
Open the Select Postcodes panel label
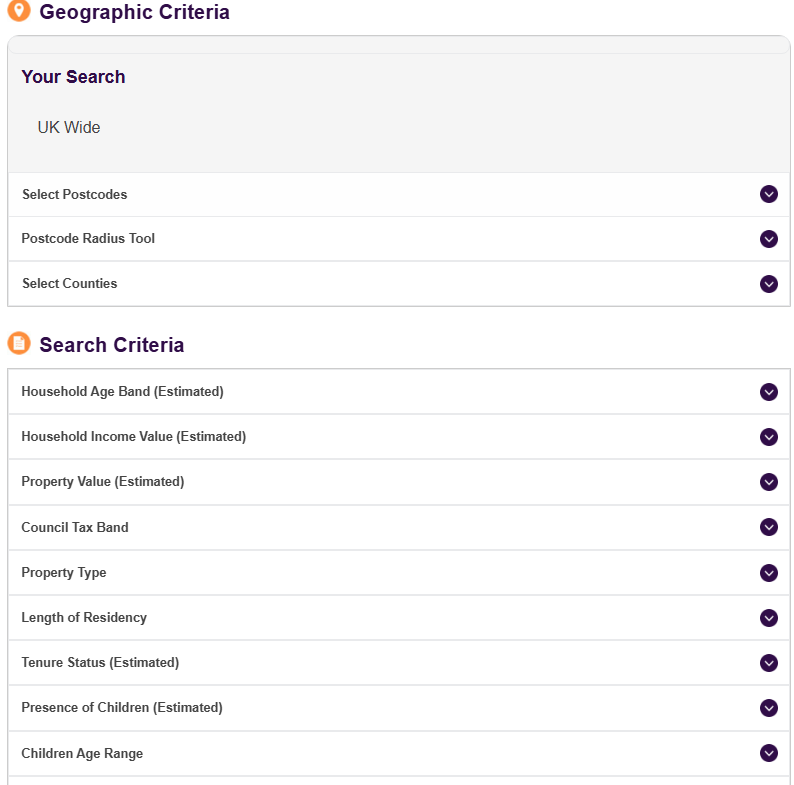pyautogui.click(x=75, y=194)
